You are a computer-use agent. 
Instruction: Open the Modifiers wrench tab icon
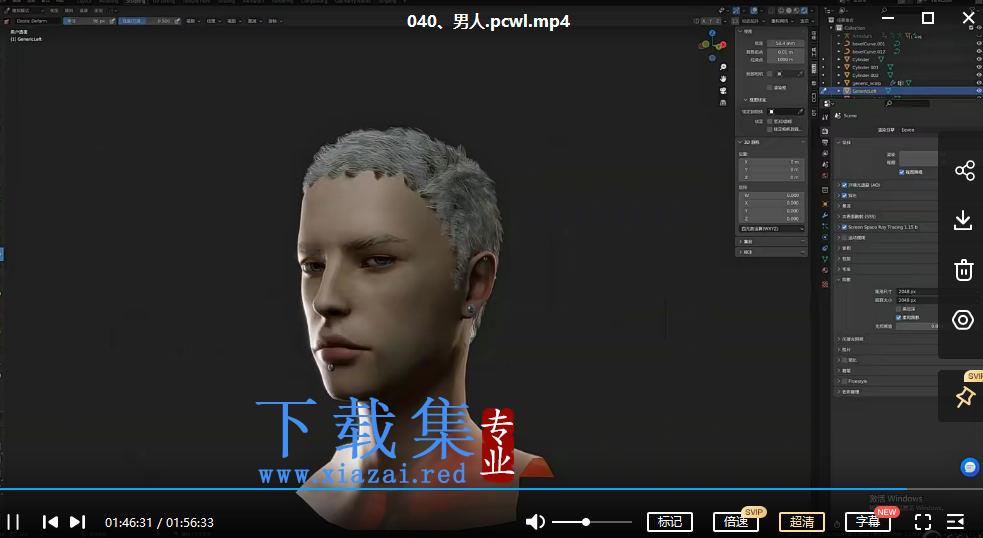coord(825,215)
